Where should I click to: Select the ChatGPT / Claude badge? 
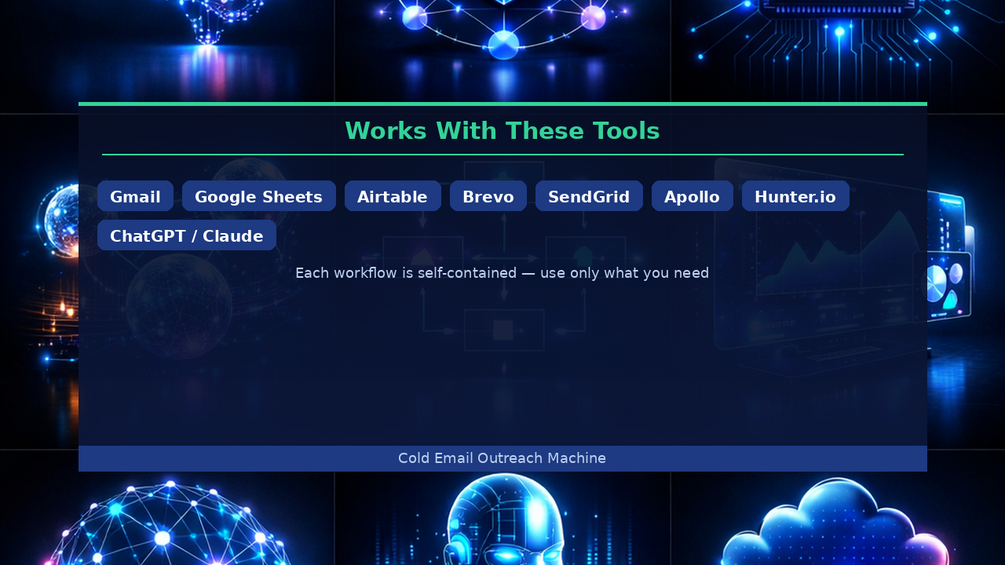[187, 235]
